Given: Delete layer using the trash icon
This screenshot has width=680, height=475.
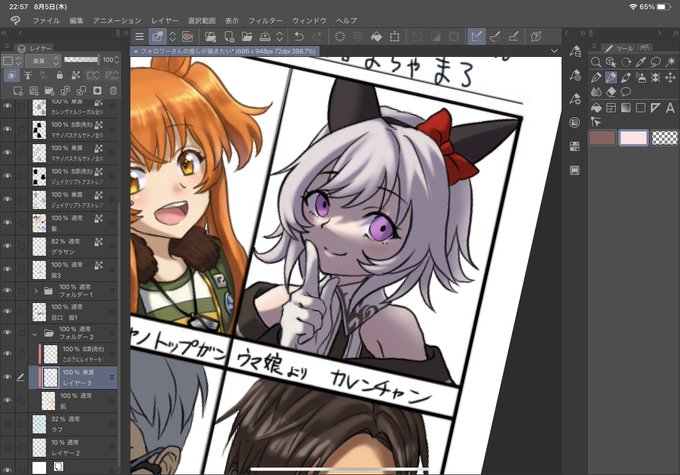Looking at the screenshot, I should [113, 91].
